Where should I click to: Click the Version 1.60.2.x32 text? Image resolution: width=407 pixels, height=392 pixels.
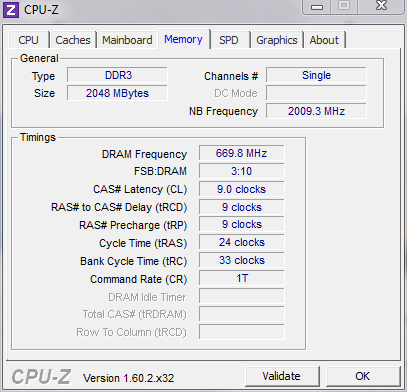point(129,378)
